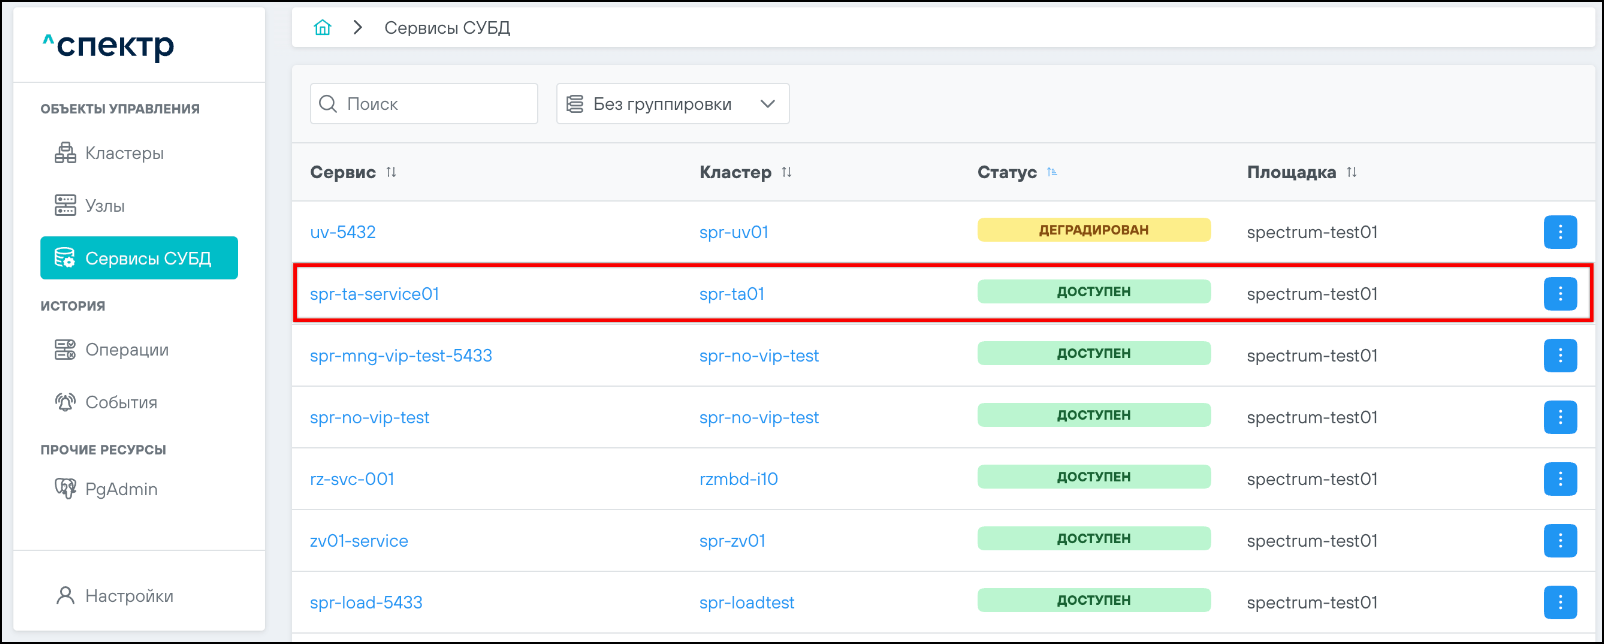The image size is (1604, 644).
Task: Open the rzmbd-i10 cluster link
Action: pos(738,479)
